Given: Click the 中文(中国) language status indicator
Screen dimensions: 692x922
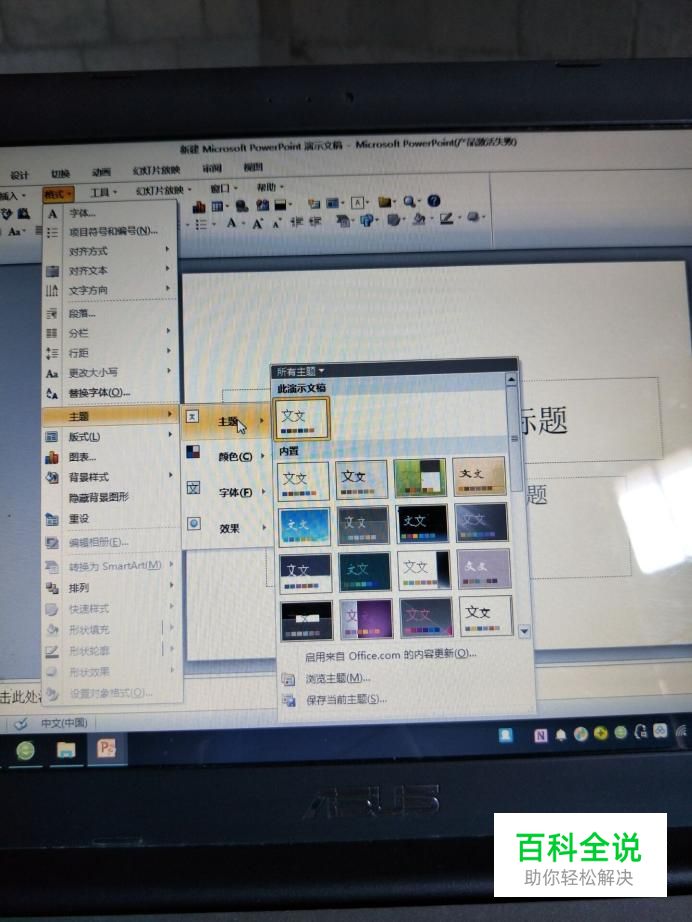Looking at the screenshot, I should 63,723.
